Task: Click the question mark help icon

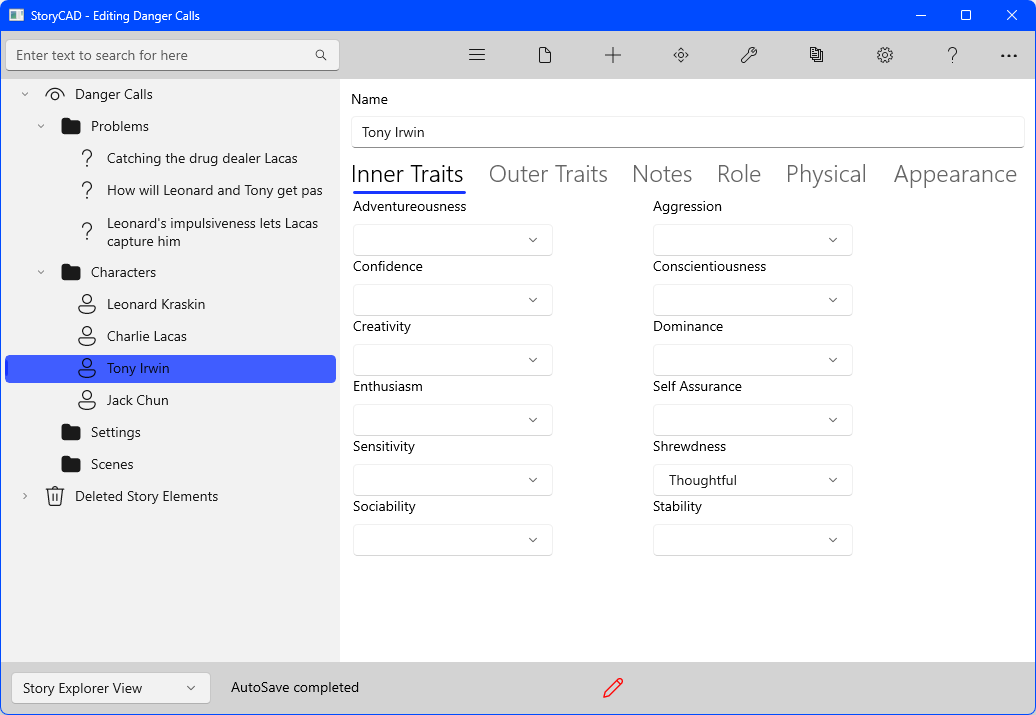Action: tap(953, 55)
